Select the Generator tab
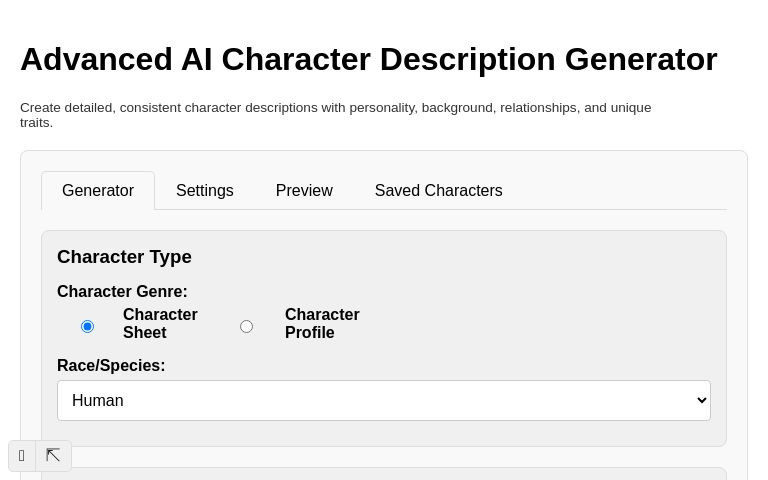Viewport: 768px width, 480px height. tap(98, 190)
